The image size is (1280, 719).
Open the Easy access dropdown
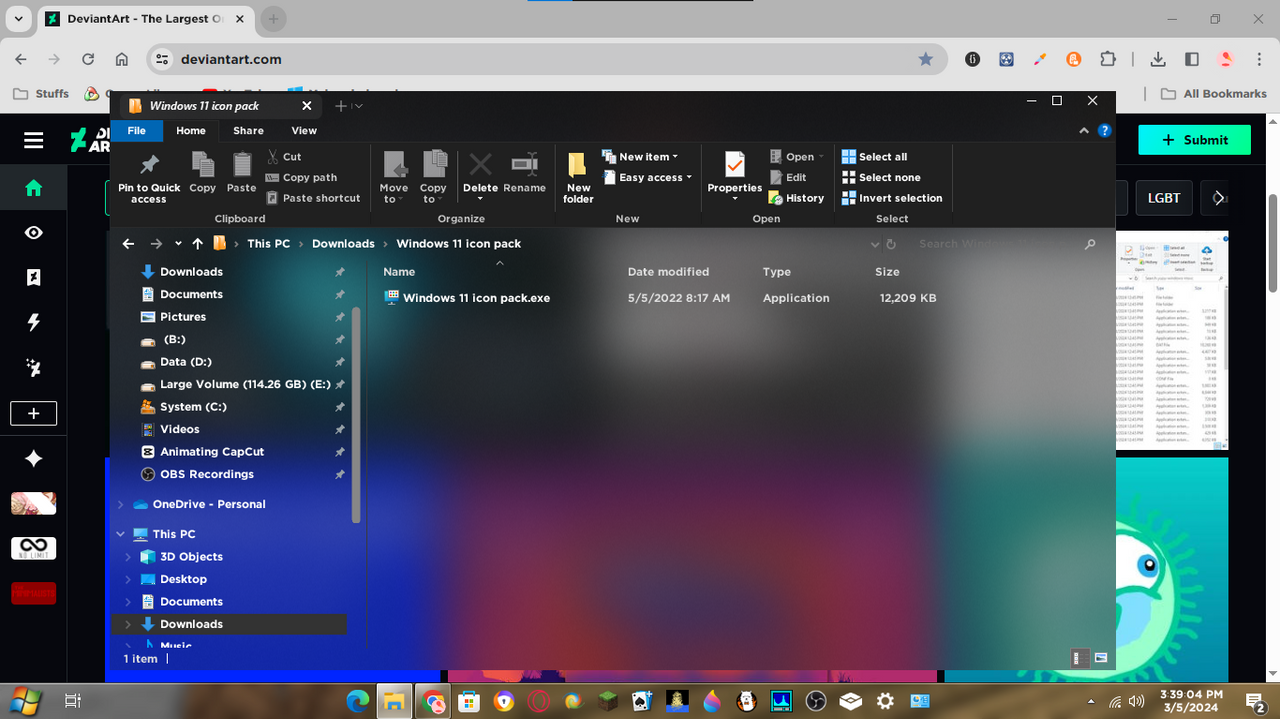point(647,178)
